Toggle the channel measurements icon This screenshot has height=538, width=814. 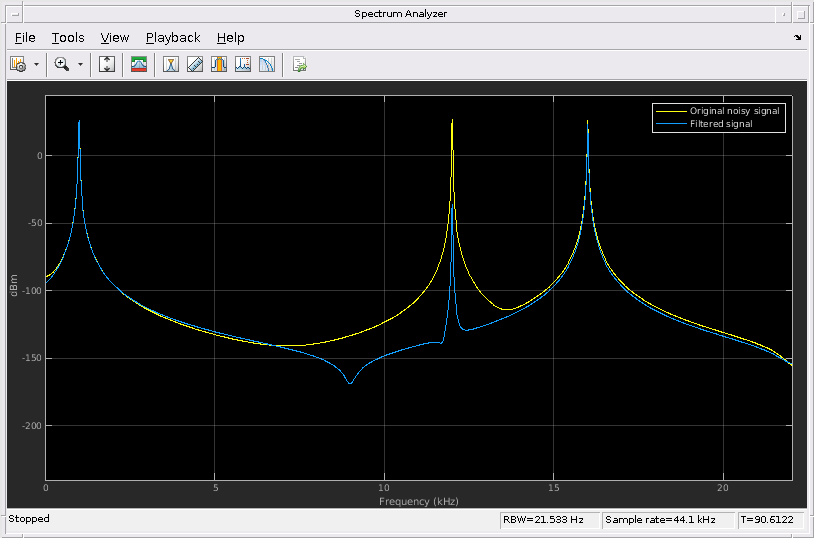tap(219, 64)
